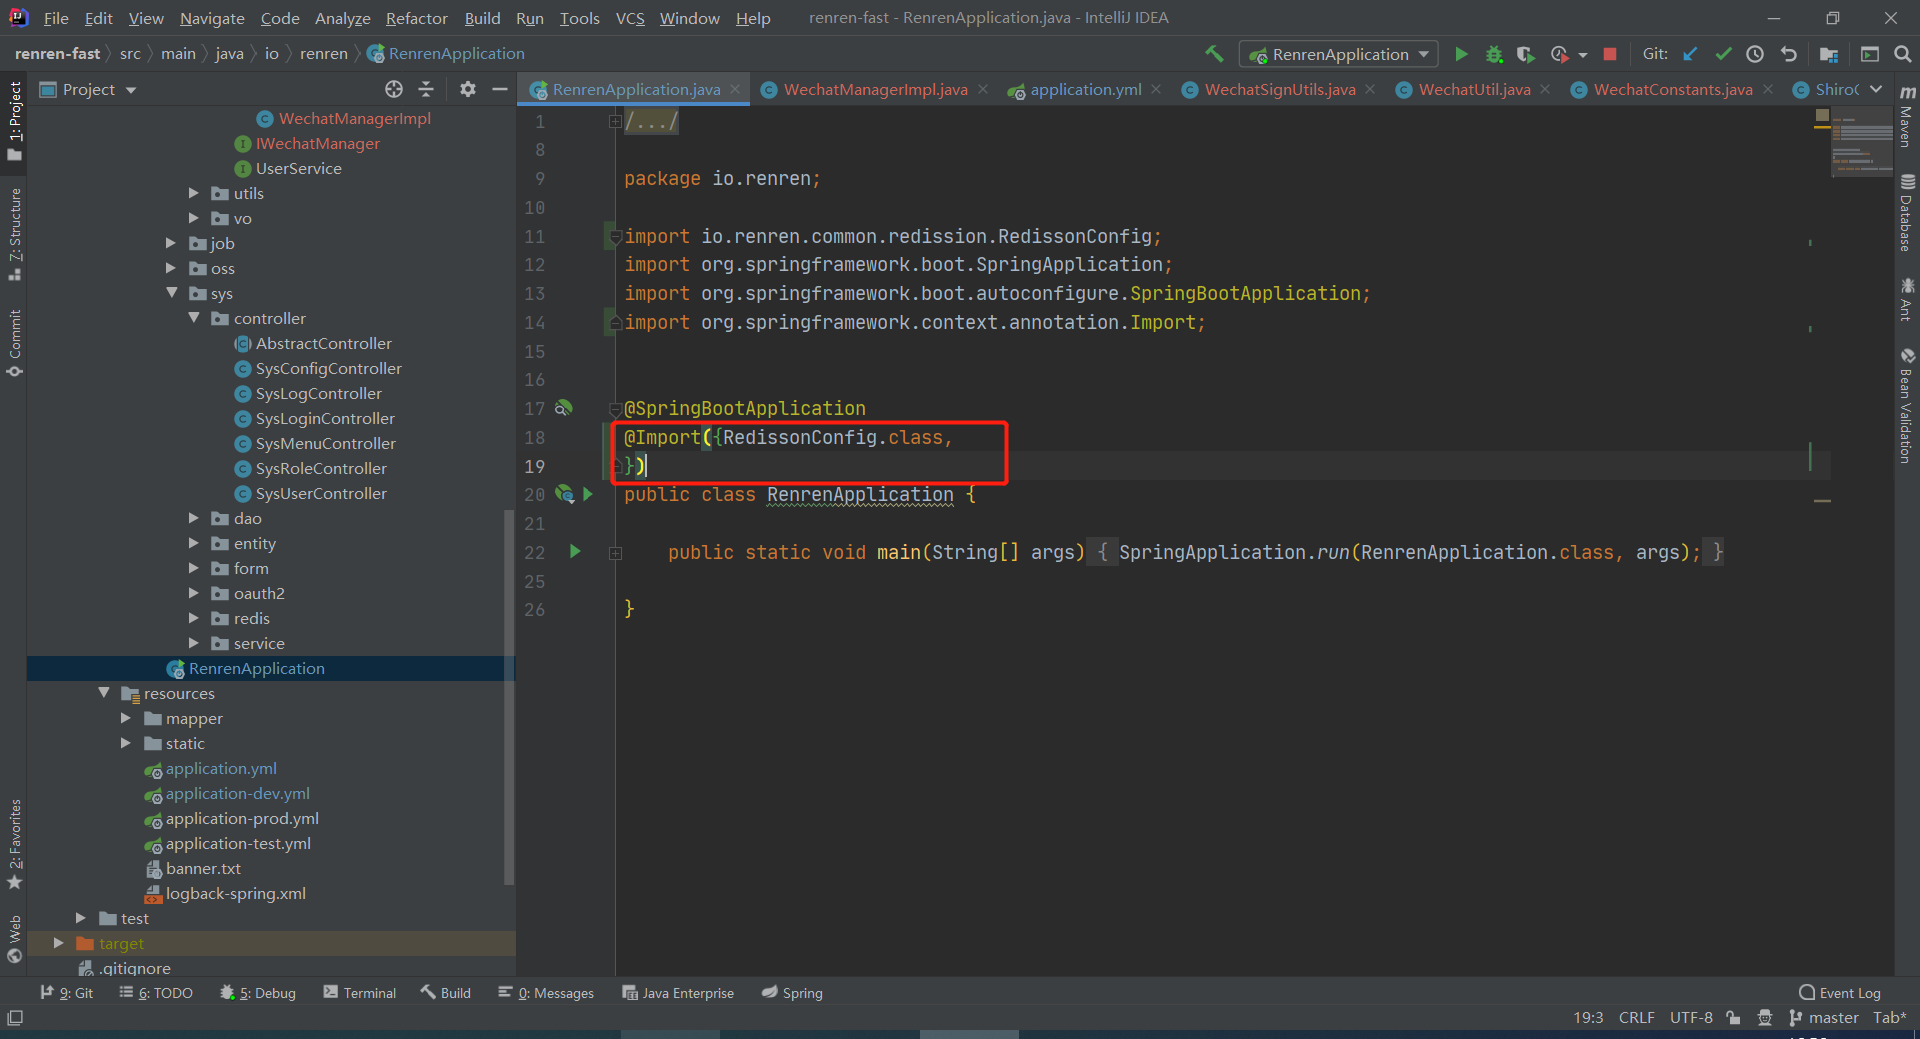Click the run gutter icon at line 22
The width and height of the screenshot is (1920, 1039).
pyautogui.click(x=575, y=551)
